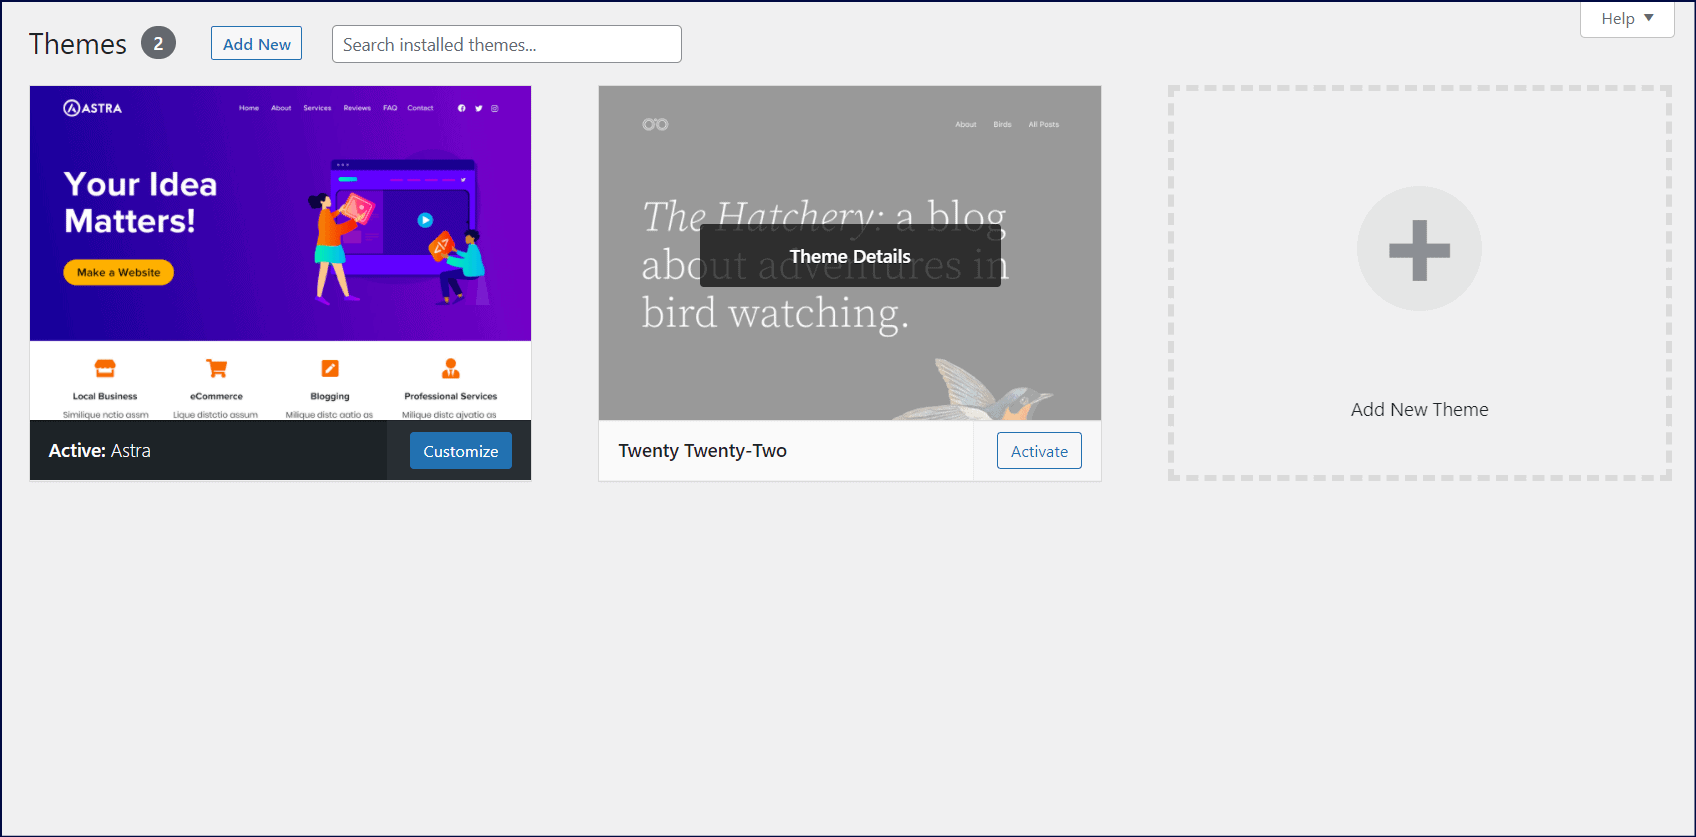Open the Astra theme screenshot thumbnail
The height and width of the screenshot is (837, 1696).
tap(280, 253)
